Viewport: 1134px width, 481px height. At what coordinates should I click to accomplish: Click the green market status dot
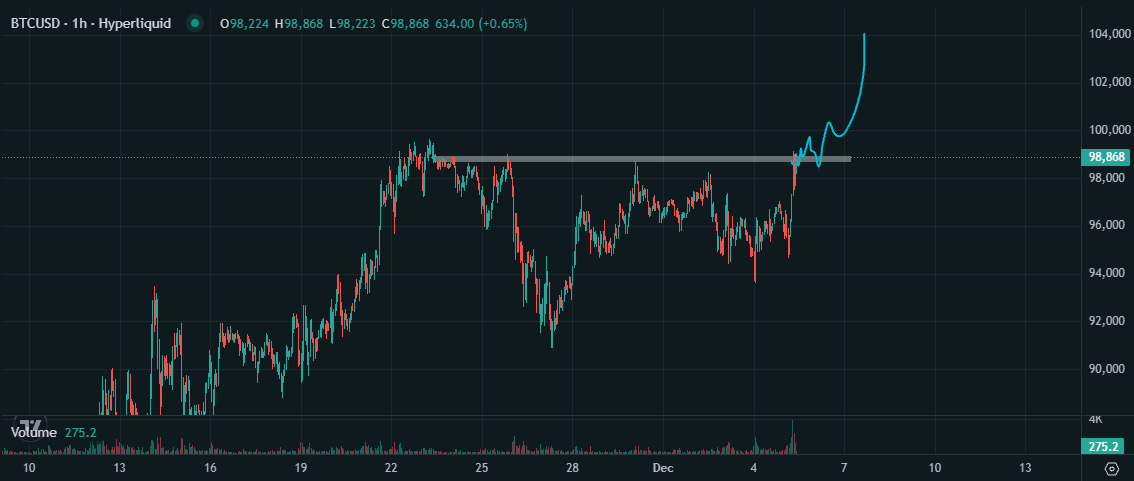pos(194,23)
